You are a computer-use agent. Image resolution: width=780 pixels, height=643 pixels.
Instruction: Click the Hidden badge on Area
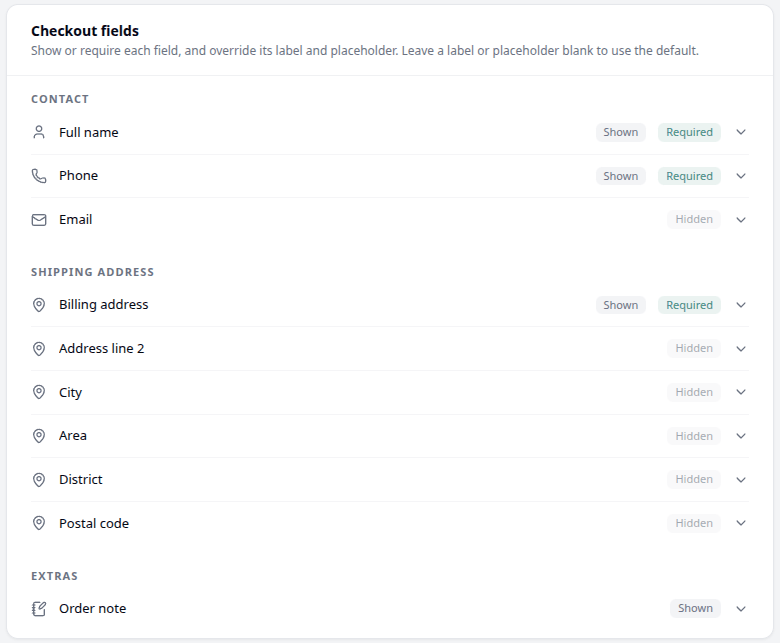tap(694, 436)
